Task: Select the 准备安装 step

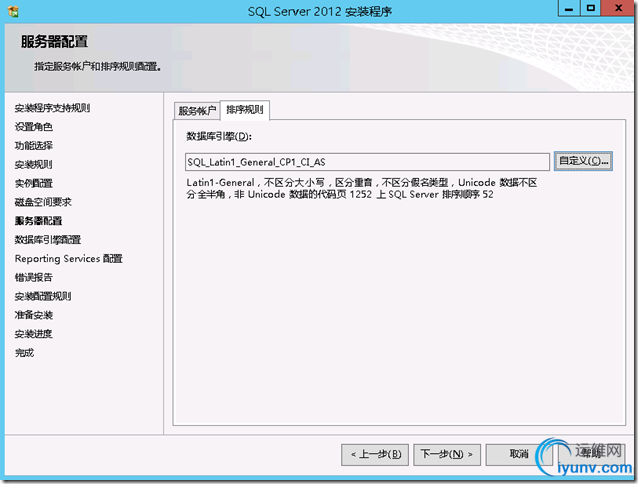Action: [34, 315]
